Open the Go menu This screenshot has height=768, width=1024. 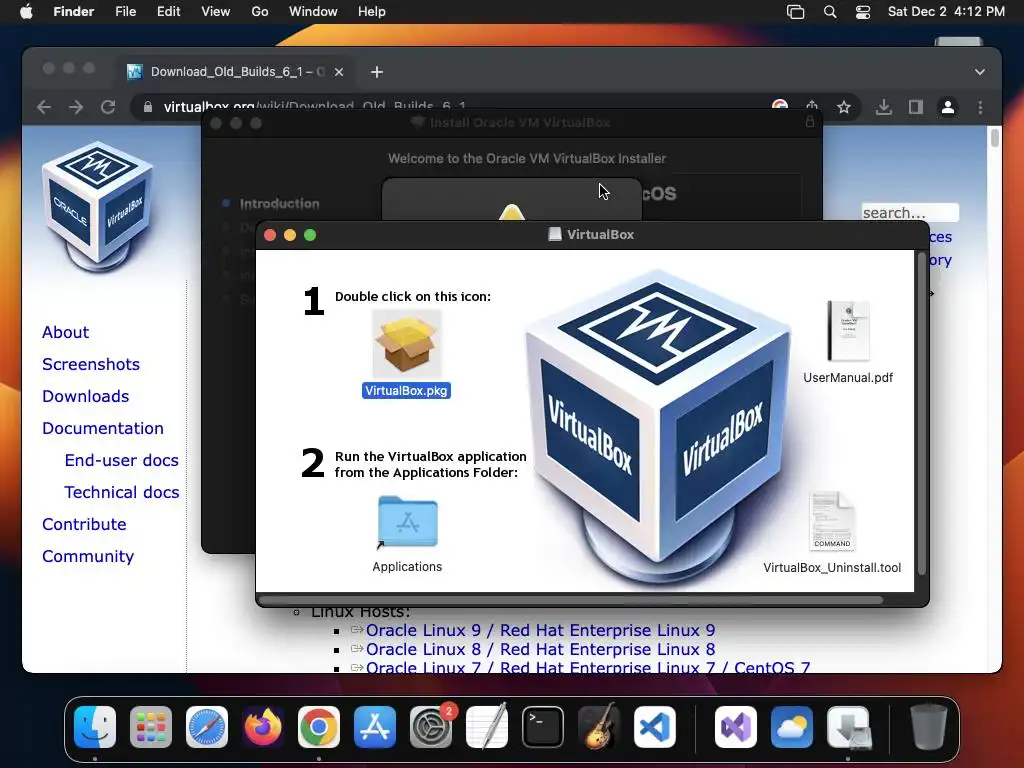(x=260, y=12)
